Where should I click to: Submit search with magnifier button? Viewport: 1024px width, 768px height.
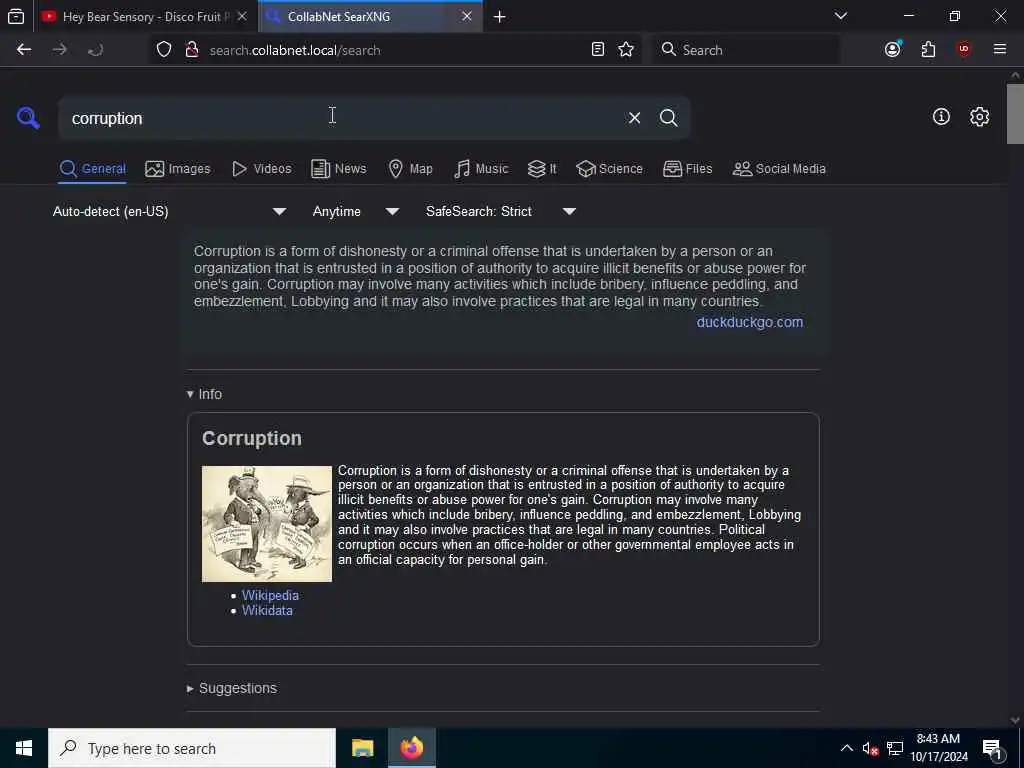point(668,118)
